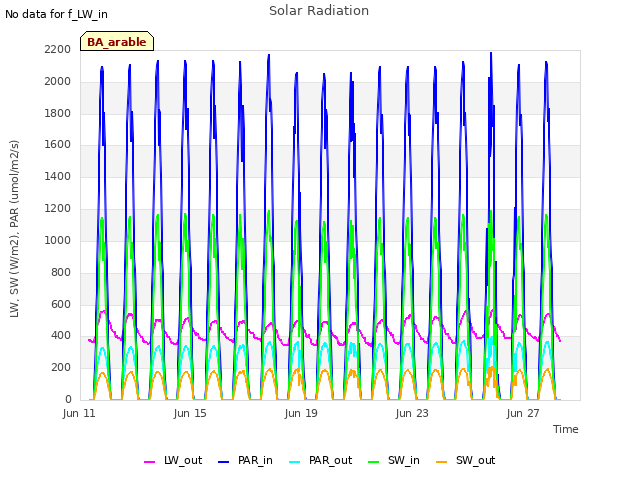Click the Jun 19 x-axis label
The height and width of the screenshot is (480, 640).
tap(301, 413)
